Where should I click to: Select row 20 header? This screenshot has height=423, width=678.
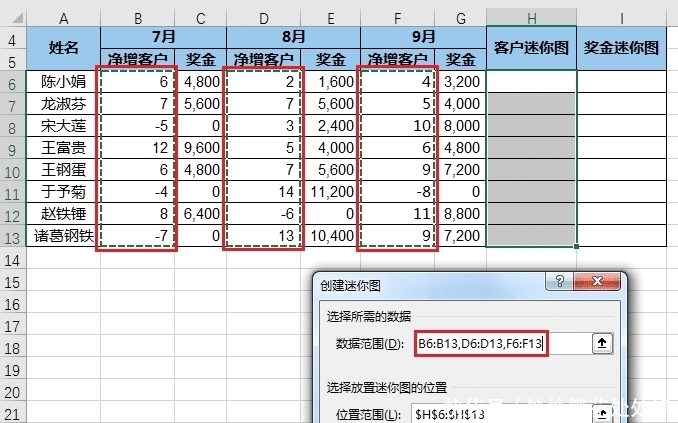(x=13, y=392)
